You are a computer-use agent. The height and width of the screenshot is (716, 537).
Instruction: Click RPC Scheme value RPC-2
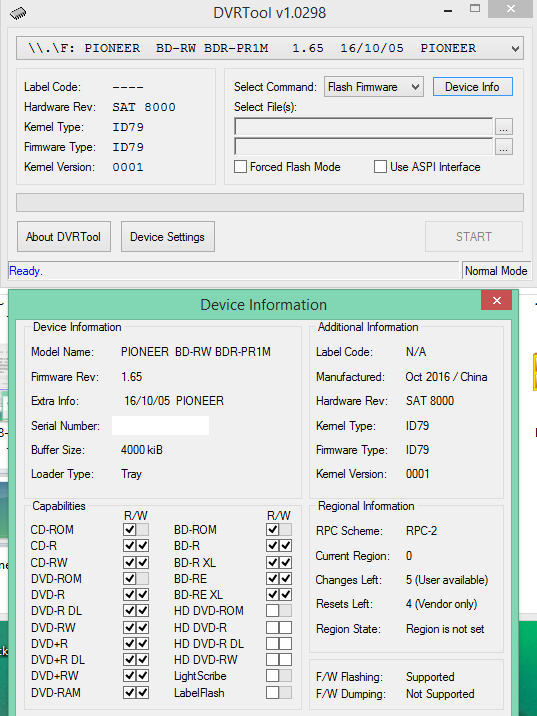tap(421, 531)
